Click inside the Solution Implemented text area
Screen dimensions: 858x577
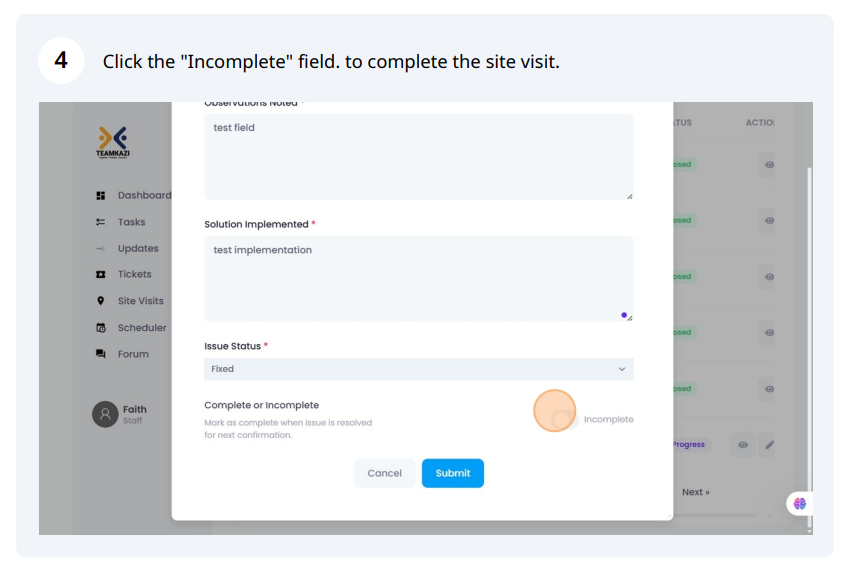419,279
